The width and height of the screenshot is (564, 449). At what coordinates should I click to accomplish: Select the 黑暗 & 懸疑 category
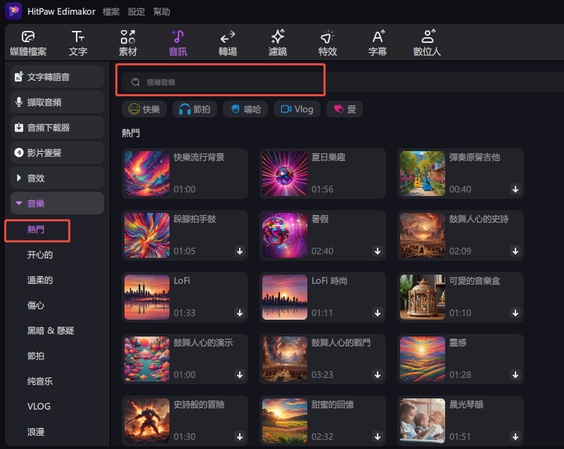[x=51, y=331]
